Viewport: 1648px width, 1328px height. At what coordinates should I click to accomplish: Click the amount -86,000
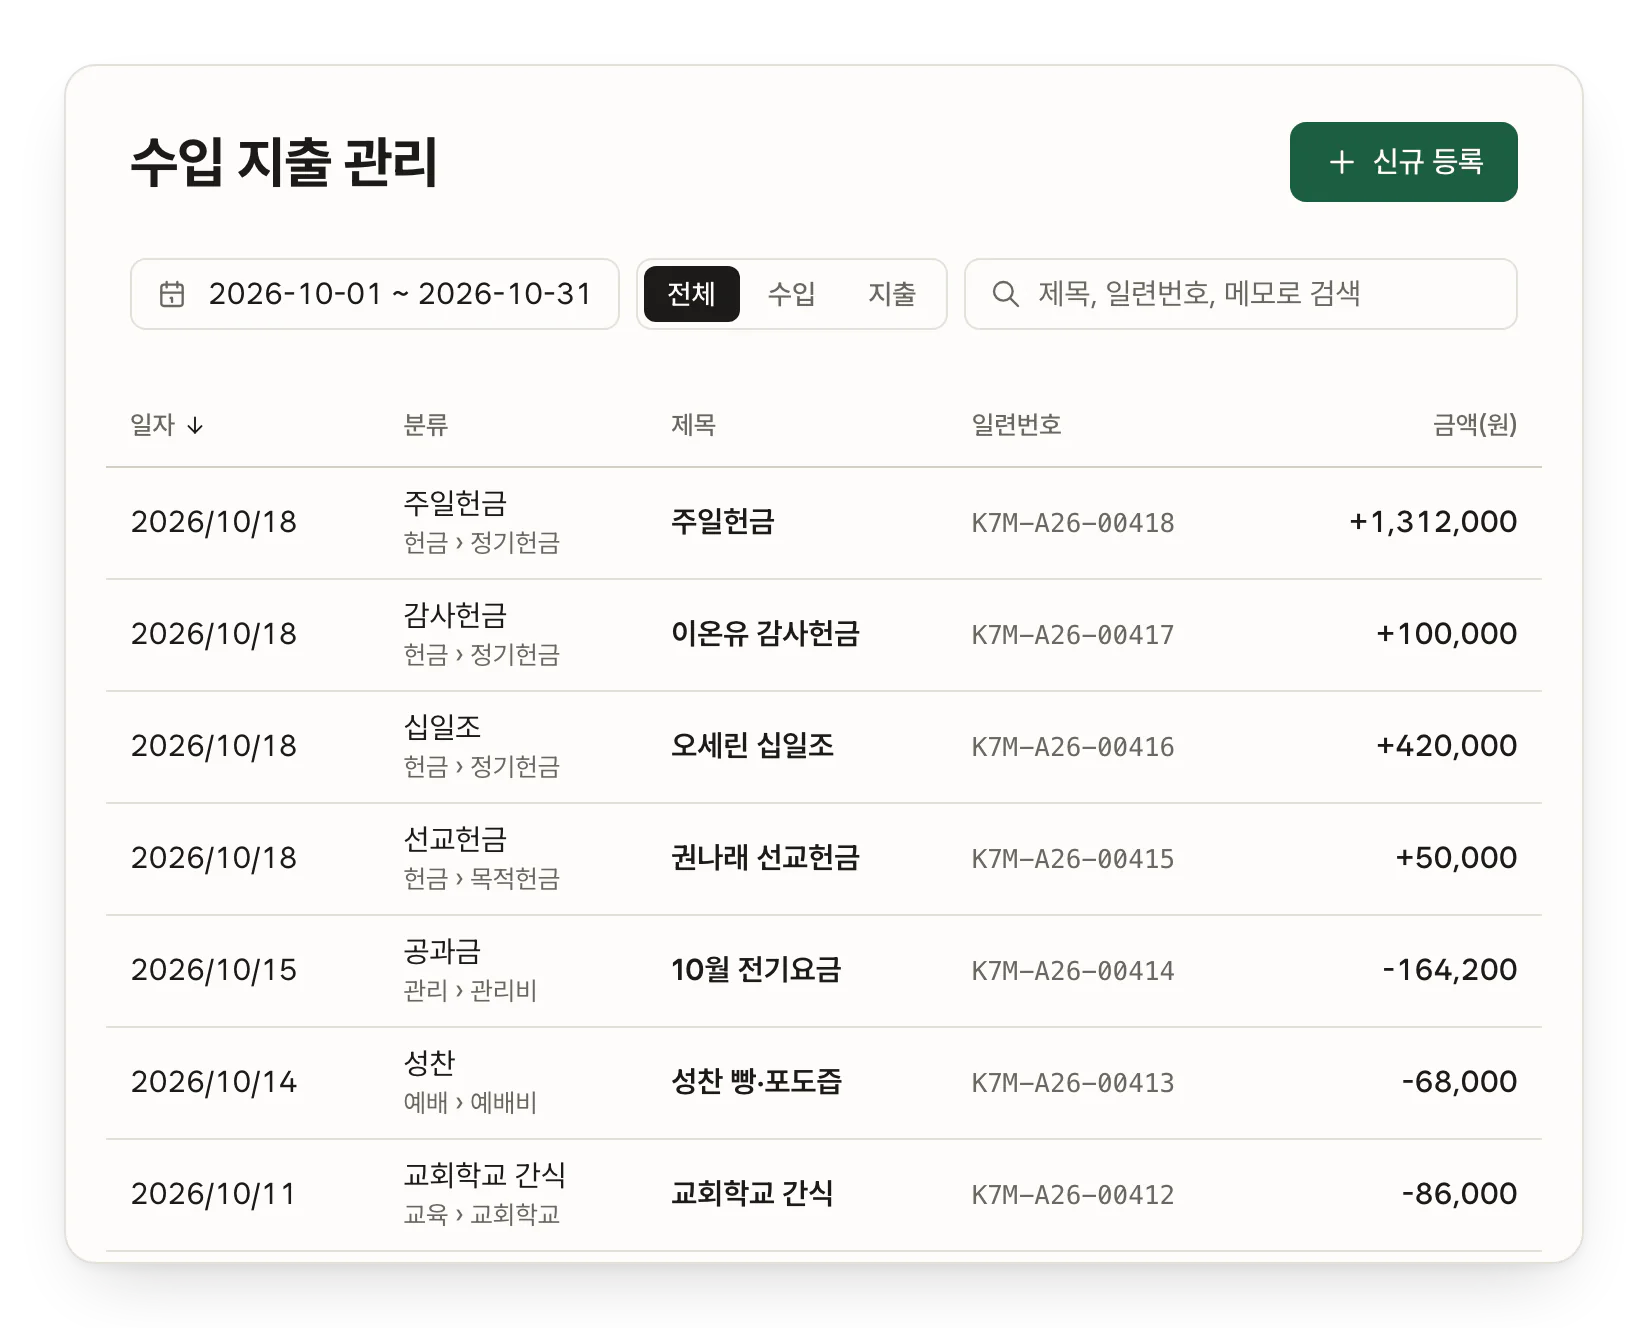point(1459,1194)
